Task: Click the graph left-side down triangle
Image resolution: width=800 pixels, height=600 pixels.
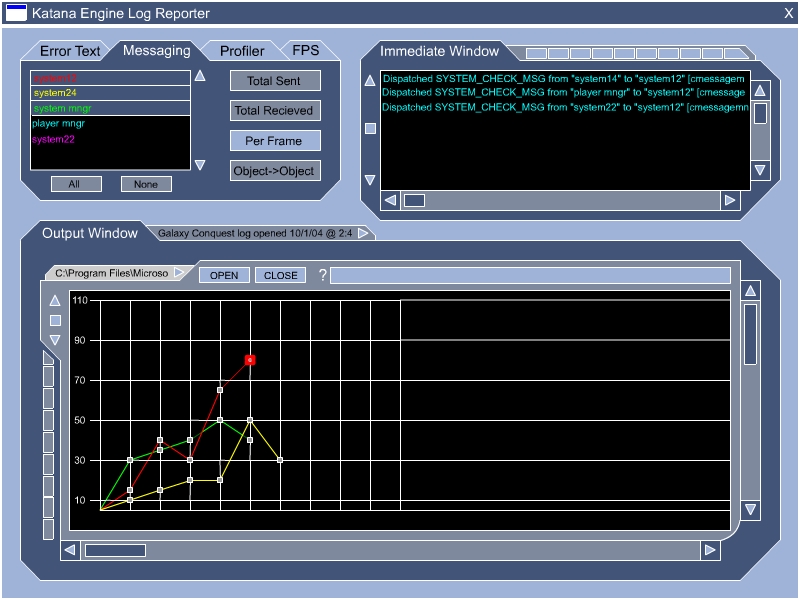Action: pos(55,340)
